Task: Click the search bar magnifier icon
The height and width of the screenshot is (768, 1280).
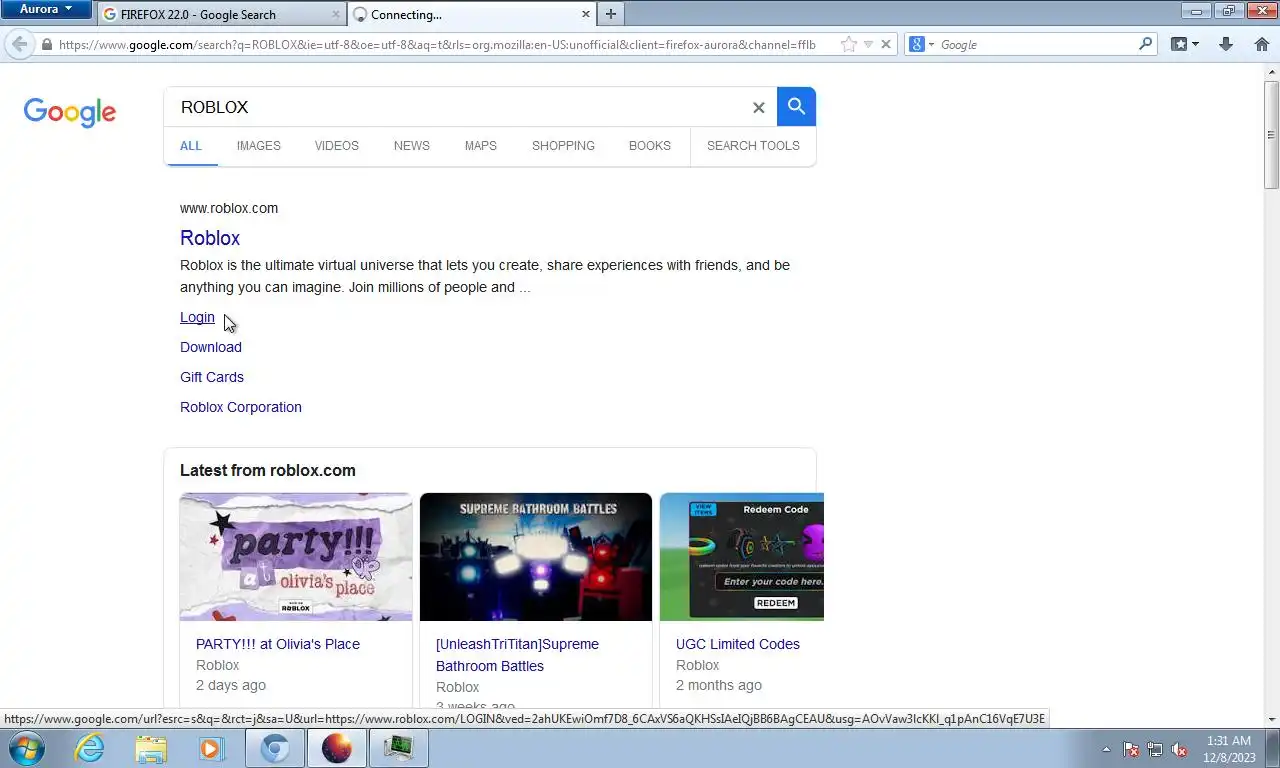Action: click(1146, 45)
